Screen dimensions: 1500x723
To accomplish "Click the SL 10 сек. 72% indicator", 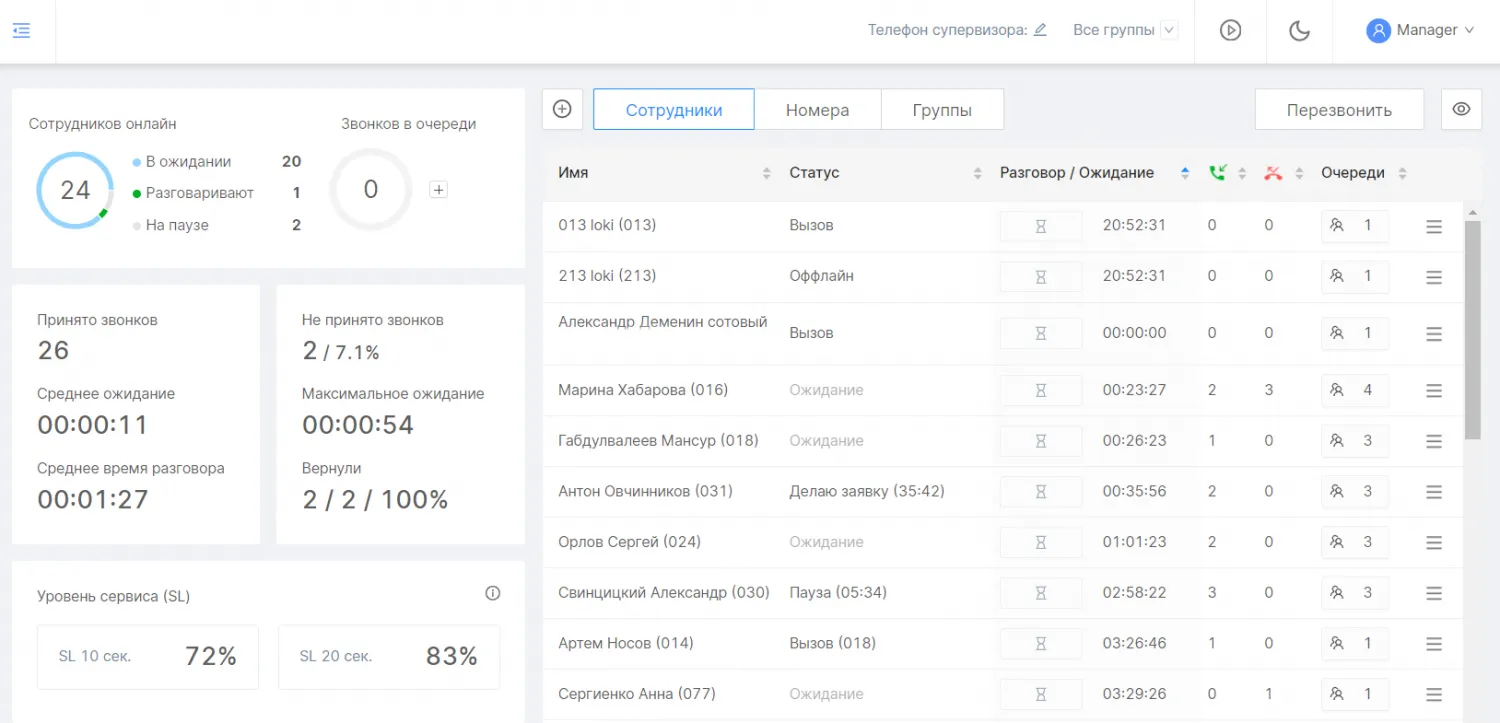I will point(147,656).
